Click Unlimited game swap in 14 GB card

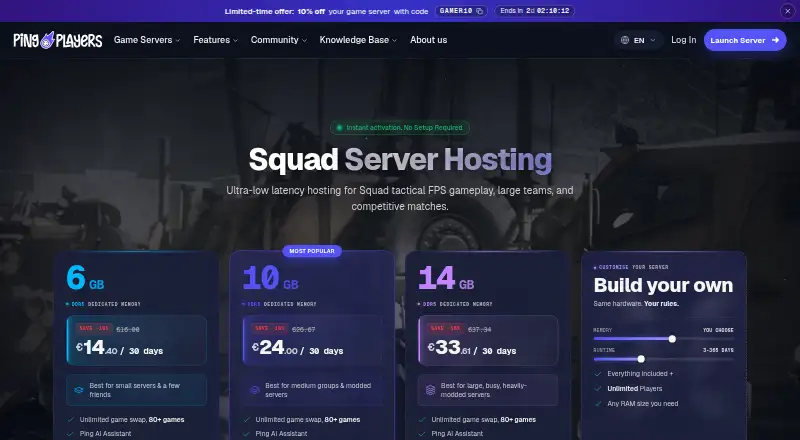pyautogui.click(x=483, y=420)
